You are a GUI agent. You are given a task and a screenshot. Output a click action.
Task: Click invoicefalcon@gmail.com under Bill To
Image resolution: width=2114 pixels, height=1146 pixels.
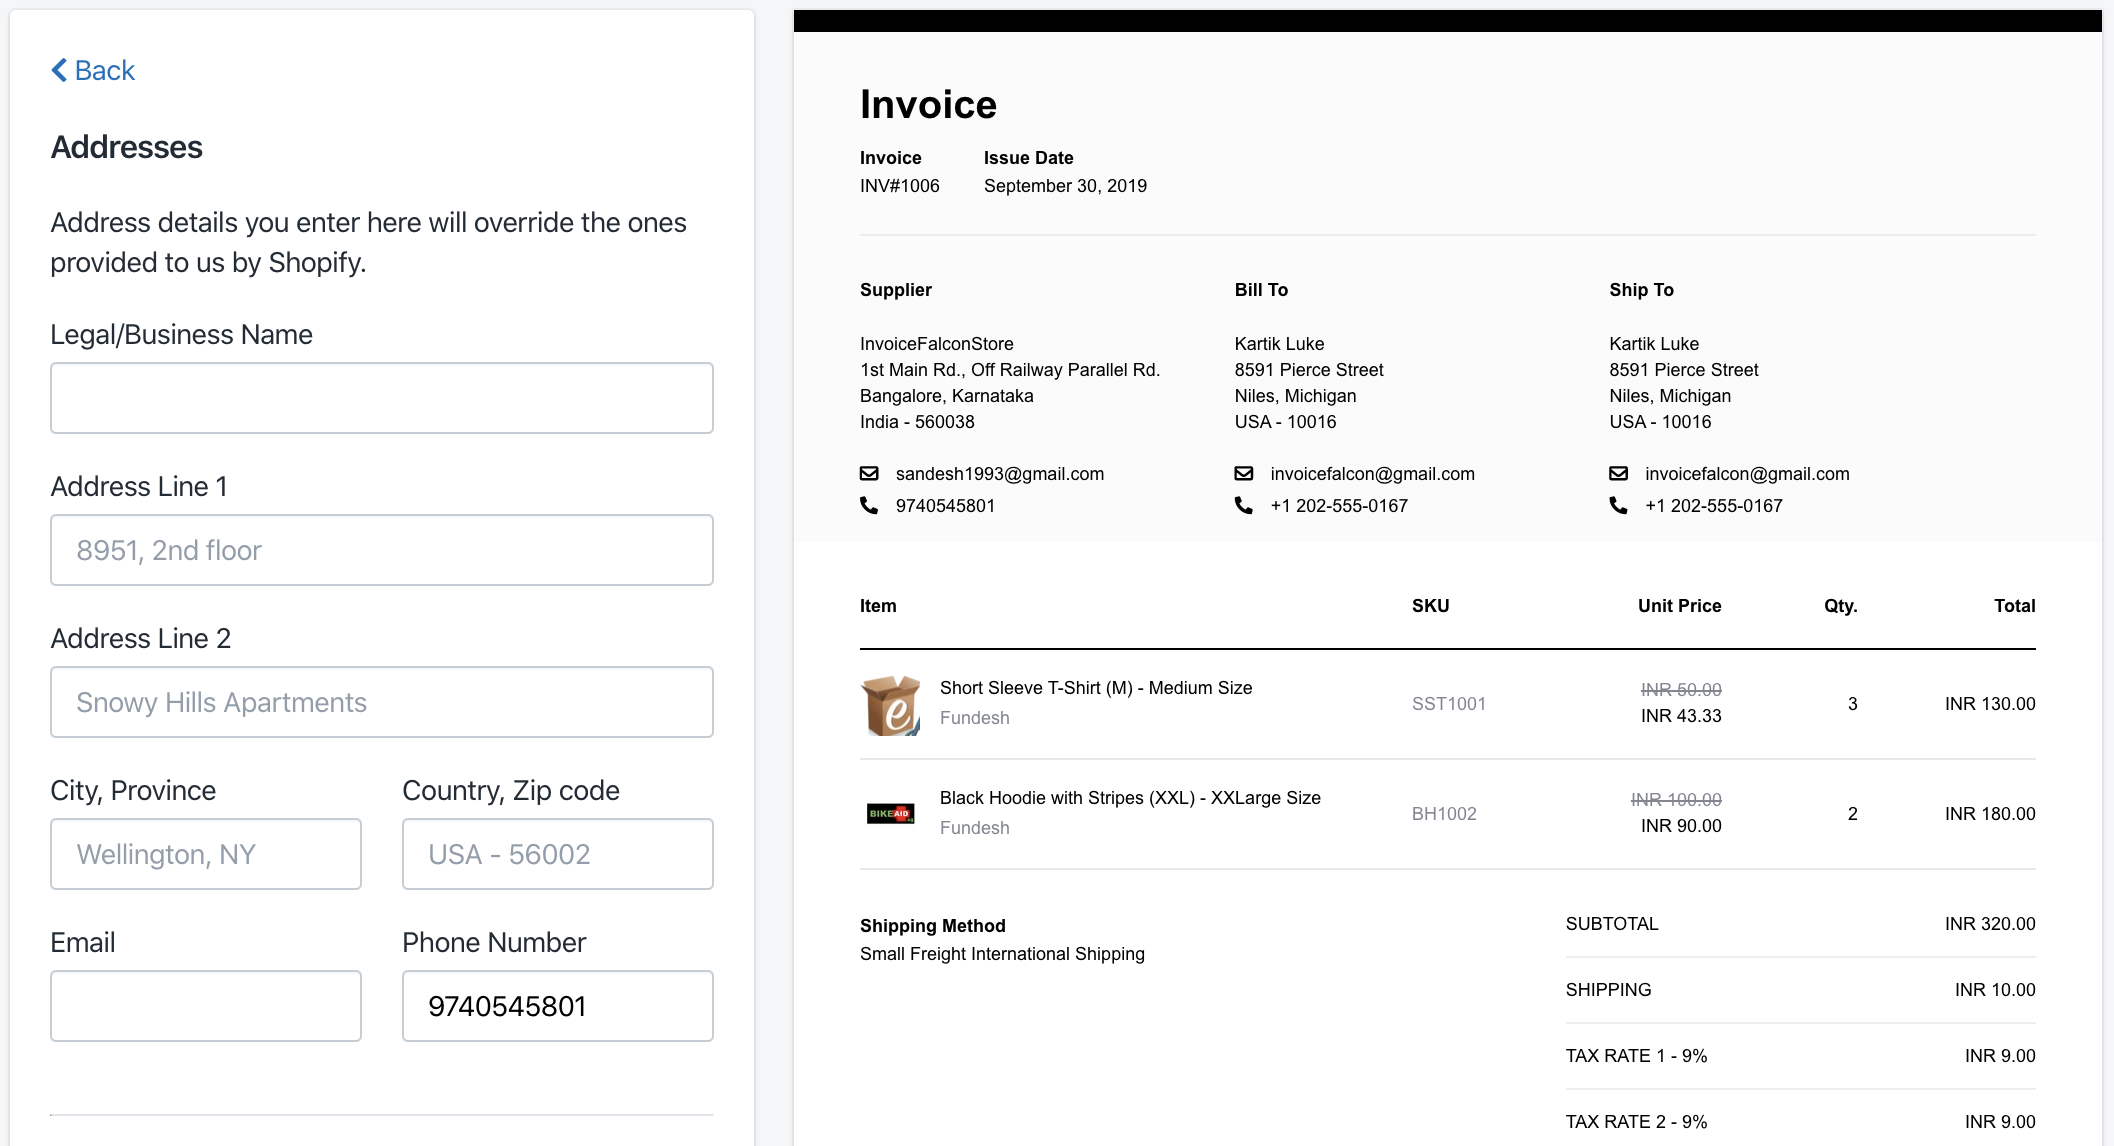pyautogui.click(x=1373, y=473)
